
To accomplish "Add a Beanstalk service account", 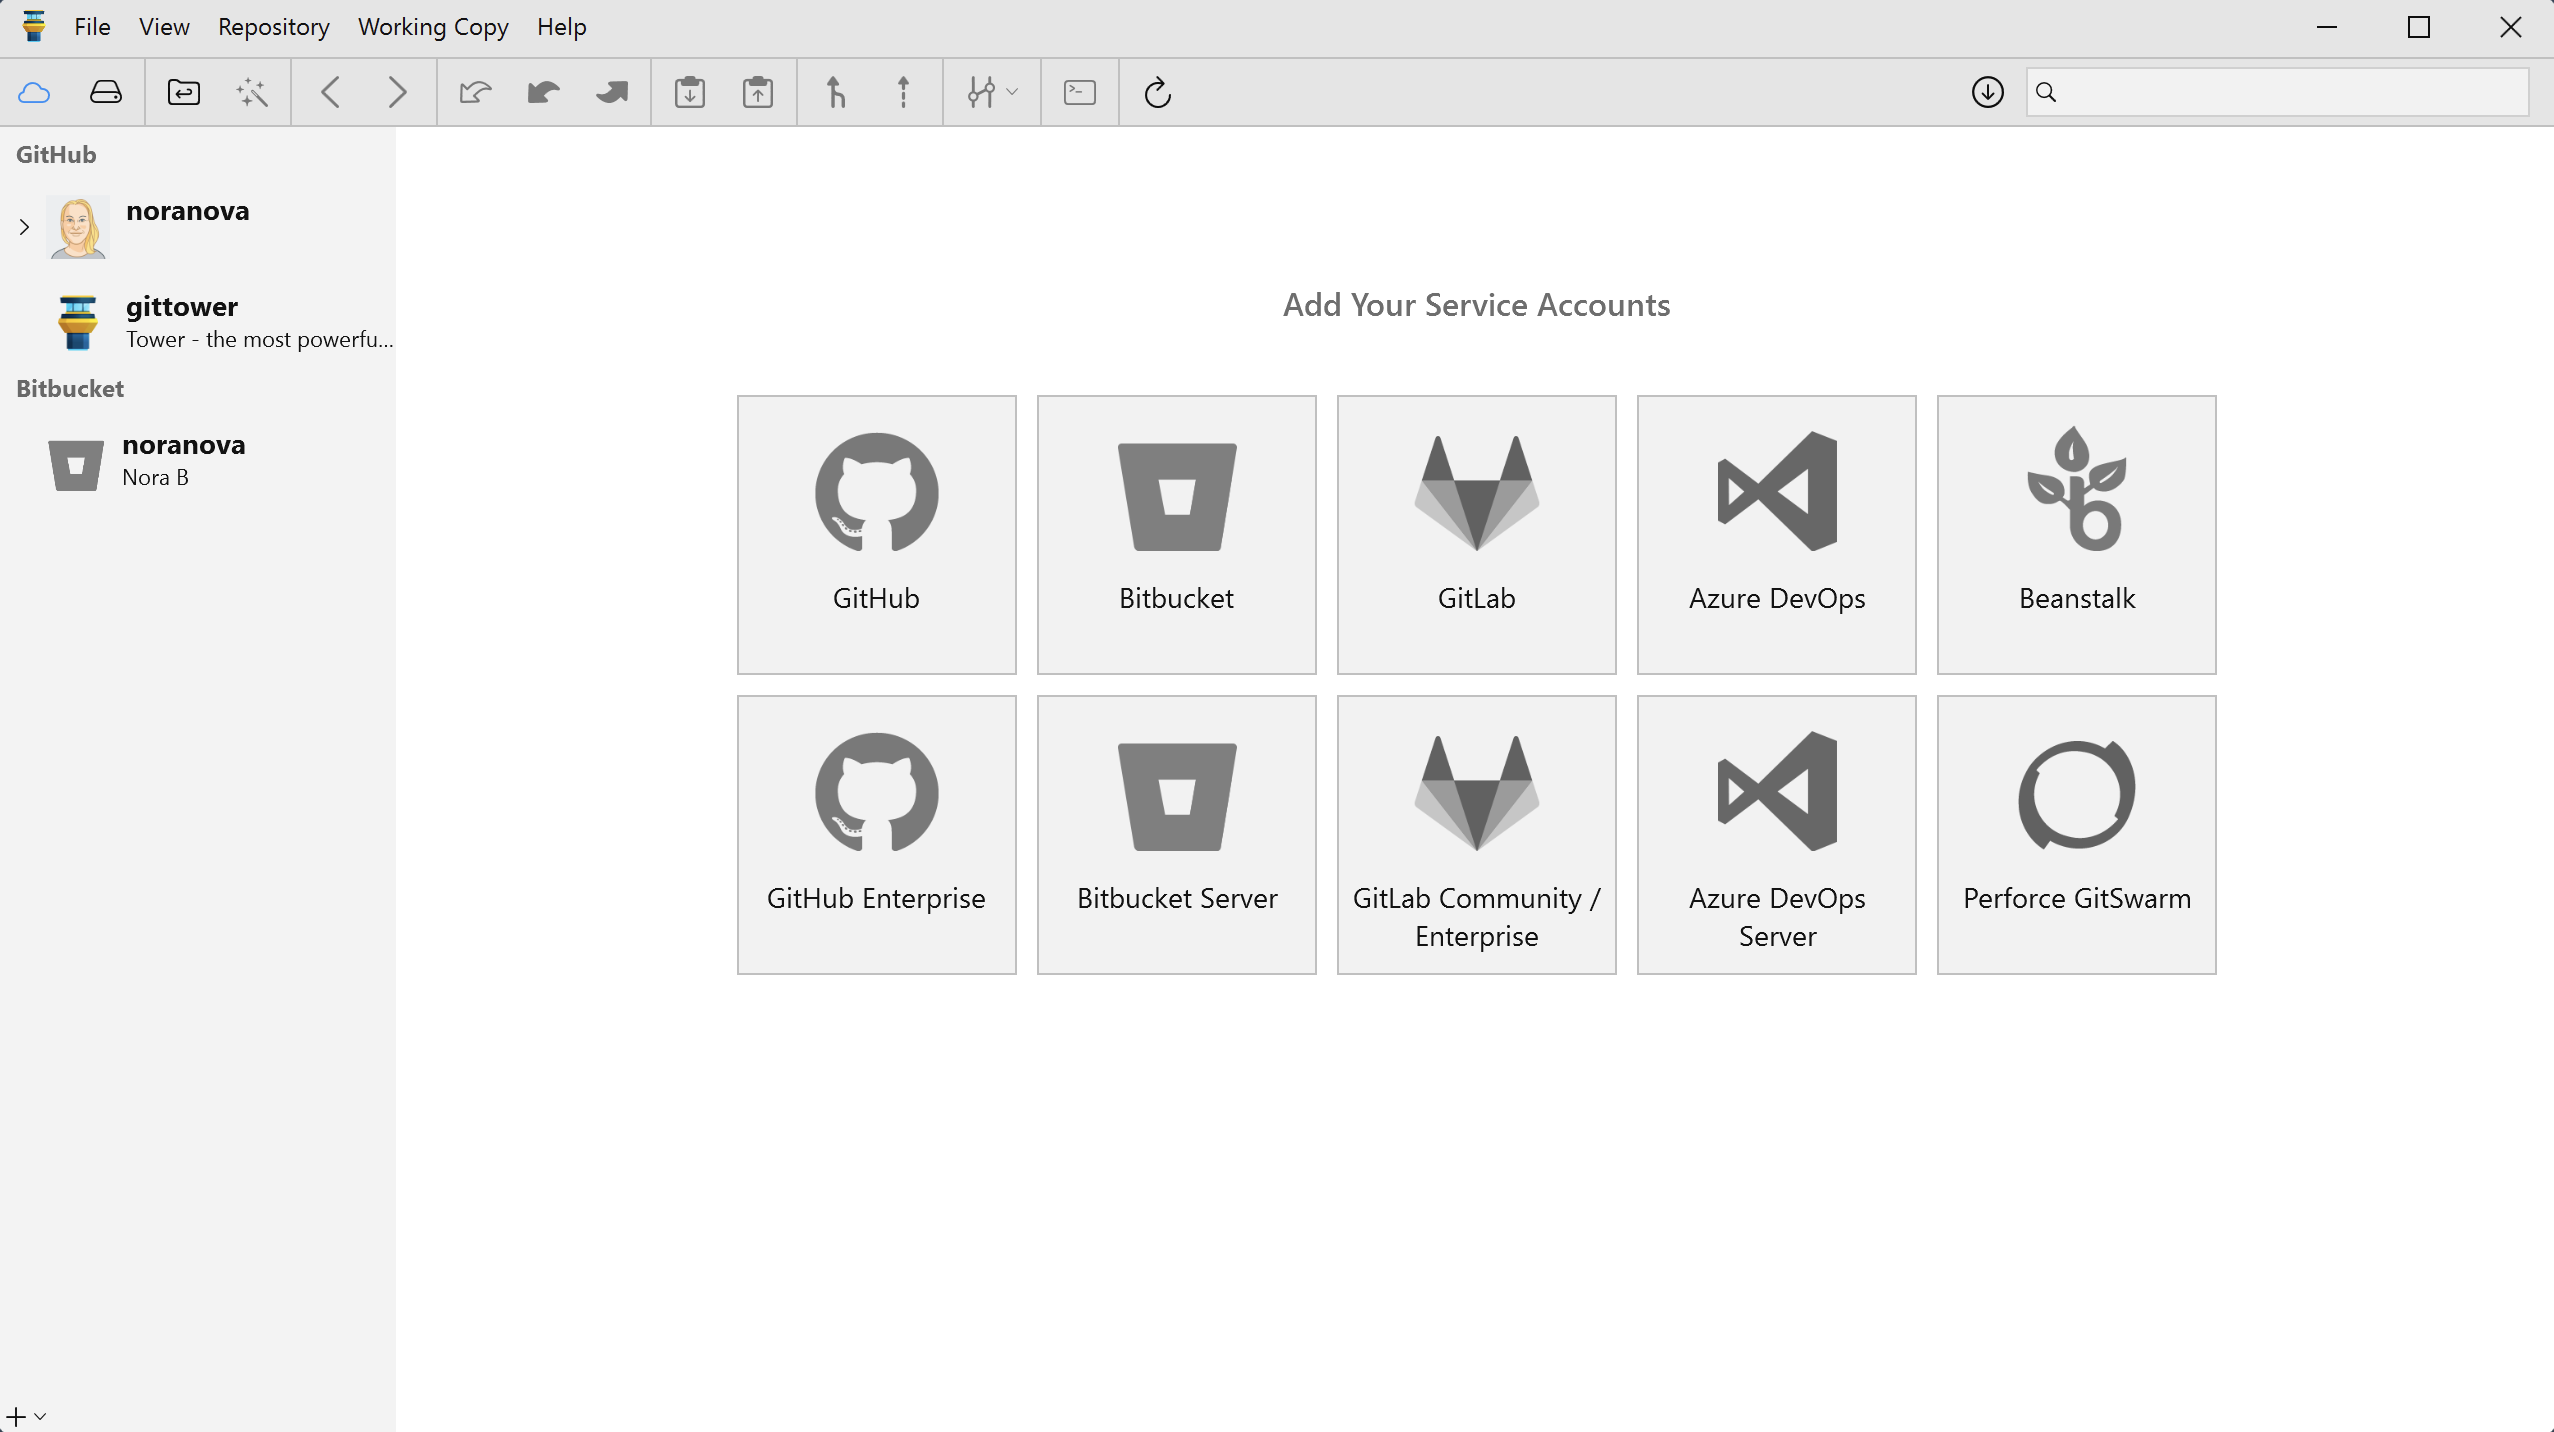I will coord(2075,534).
